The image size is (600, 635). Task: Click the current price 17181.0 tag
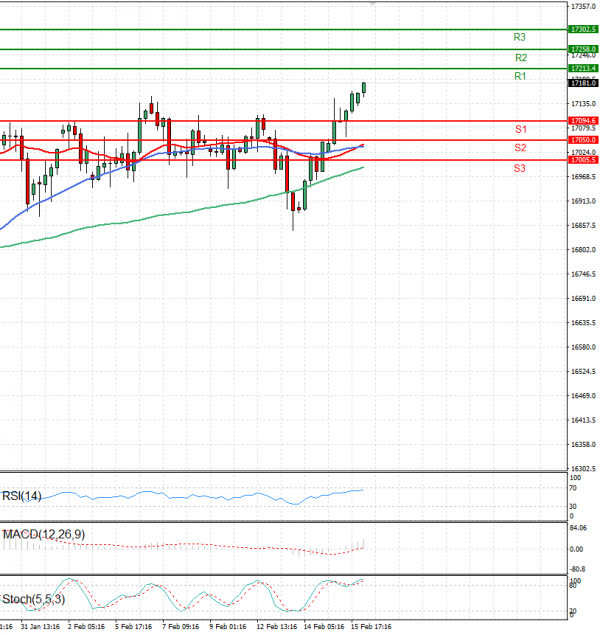[x=582, y=85]
